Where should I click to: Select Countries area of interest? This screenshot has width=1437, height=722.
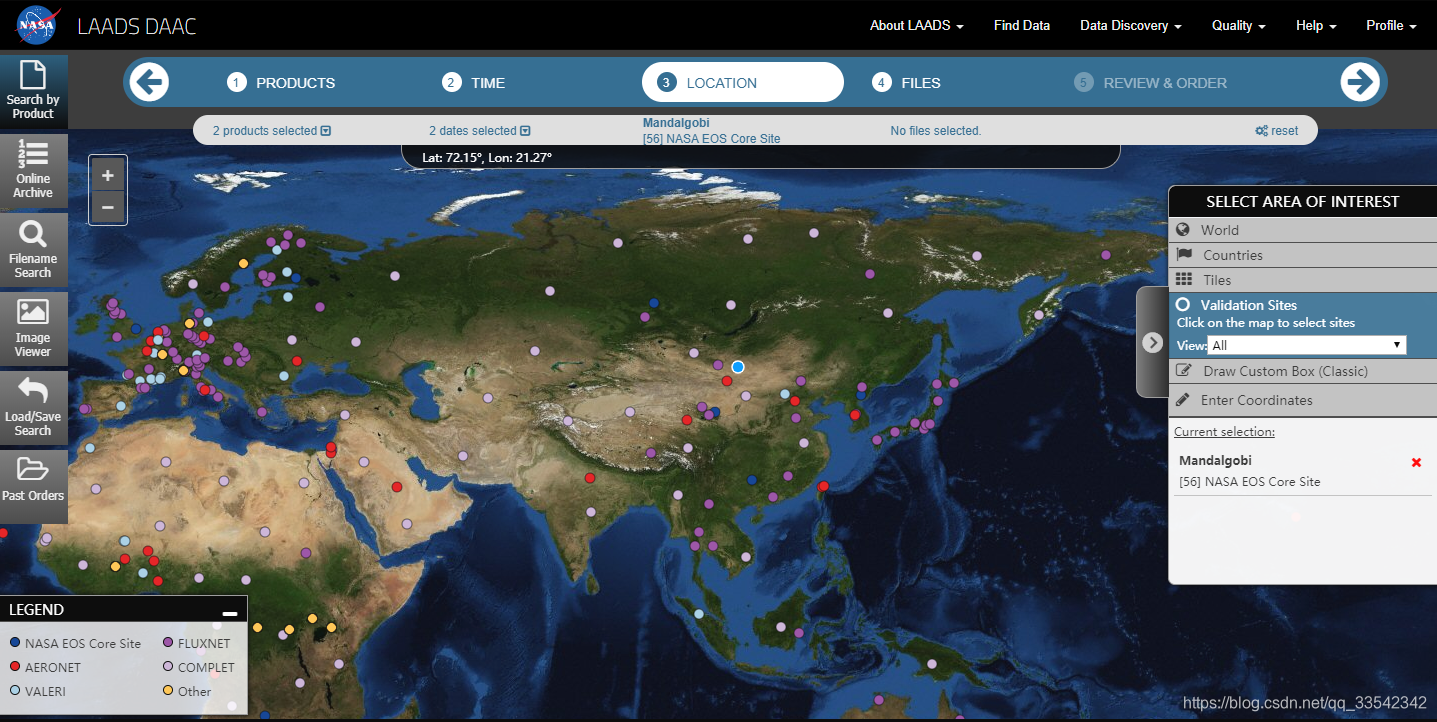(x=1303, y=255)
